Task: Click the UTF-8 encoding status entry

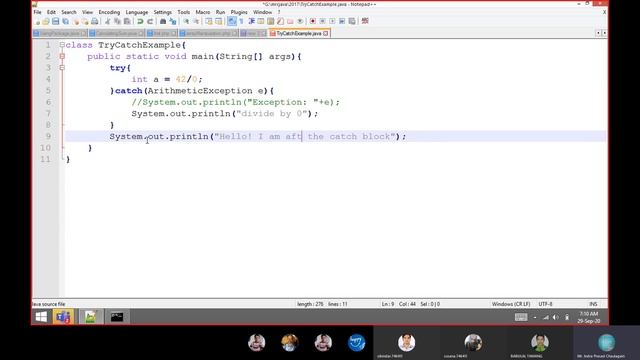Action: 545,304
